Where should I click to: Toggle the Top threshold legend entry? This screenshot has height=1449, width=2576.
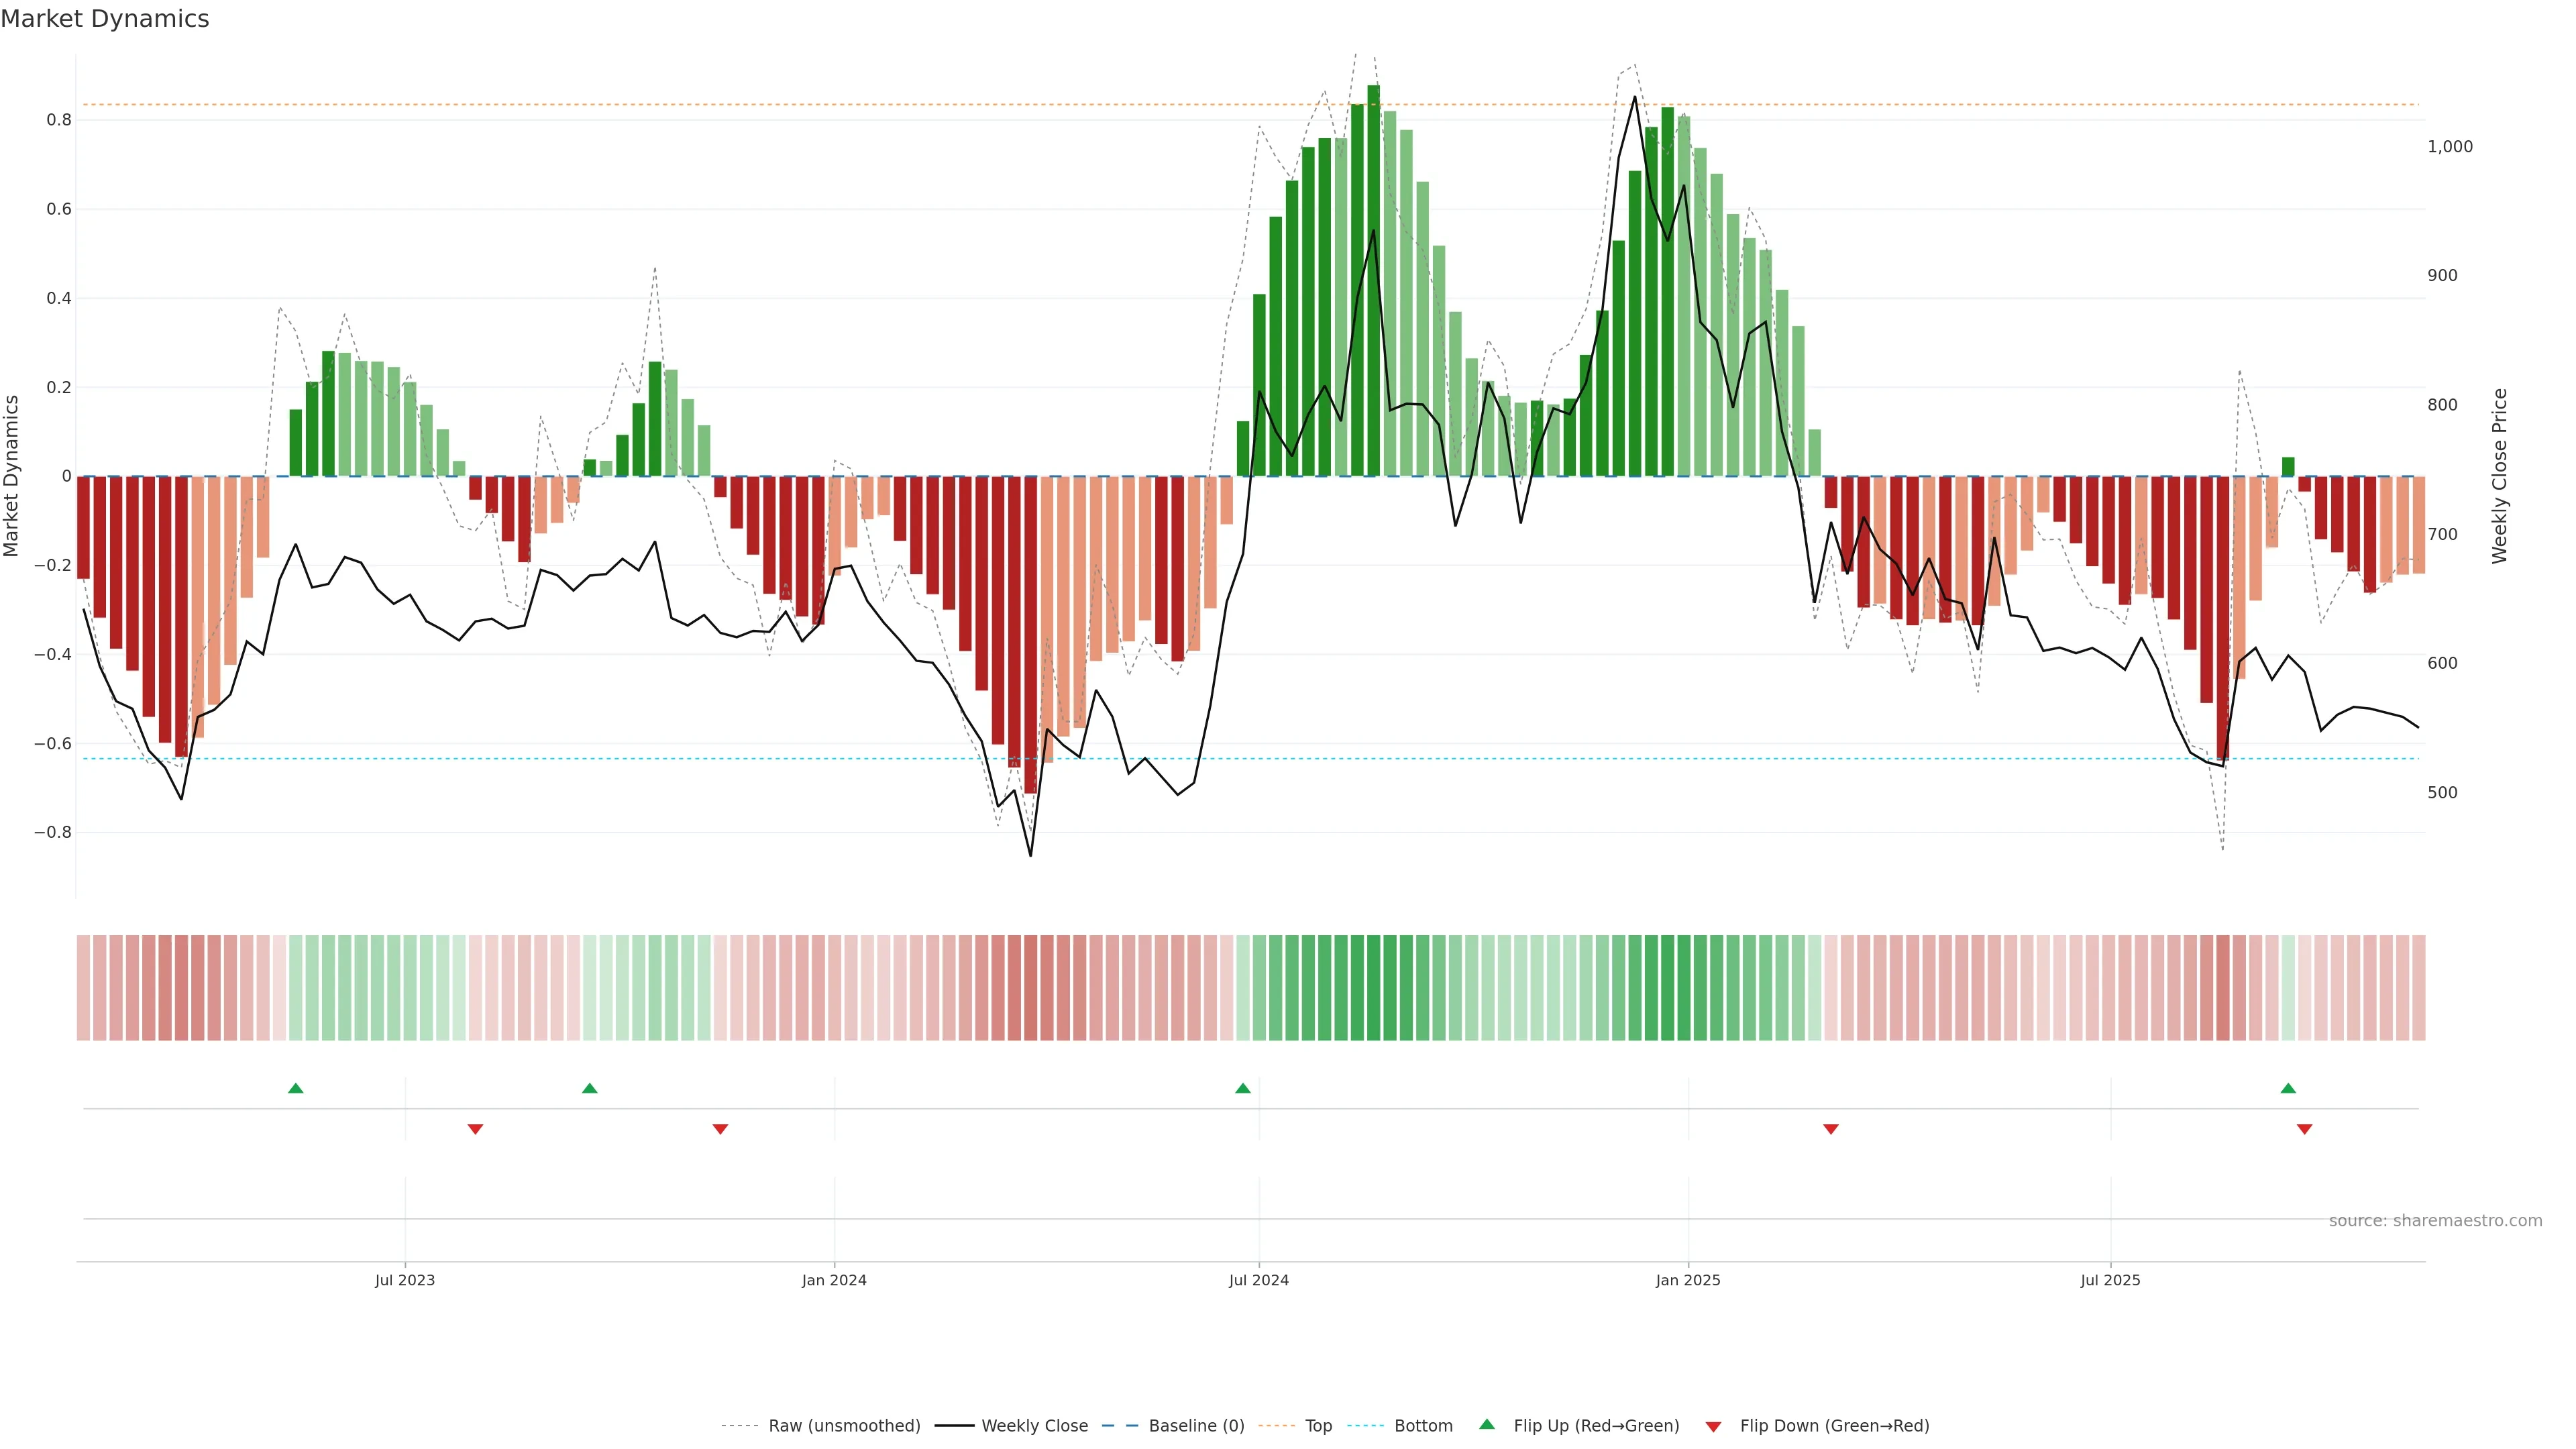click(x=1318, y=1426)
